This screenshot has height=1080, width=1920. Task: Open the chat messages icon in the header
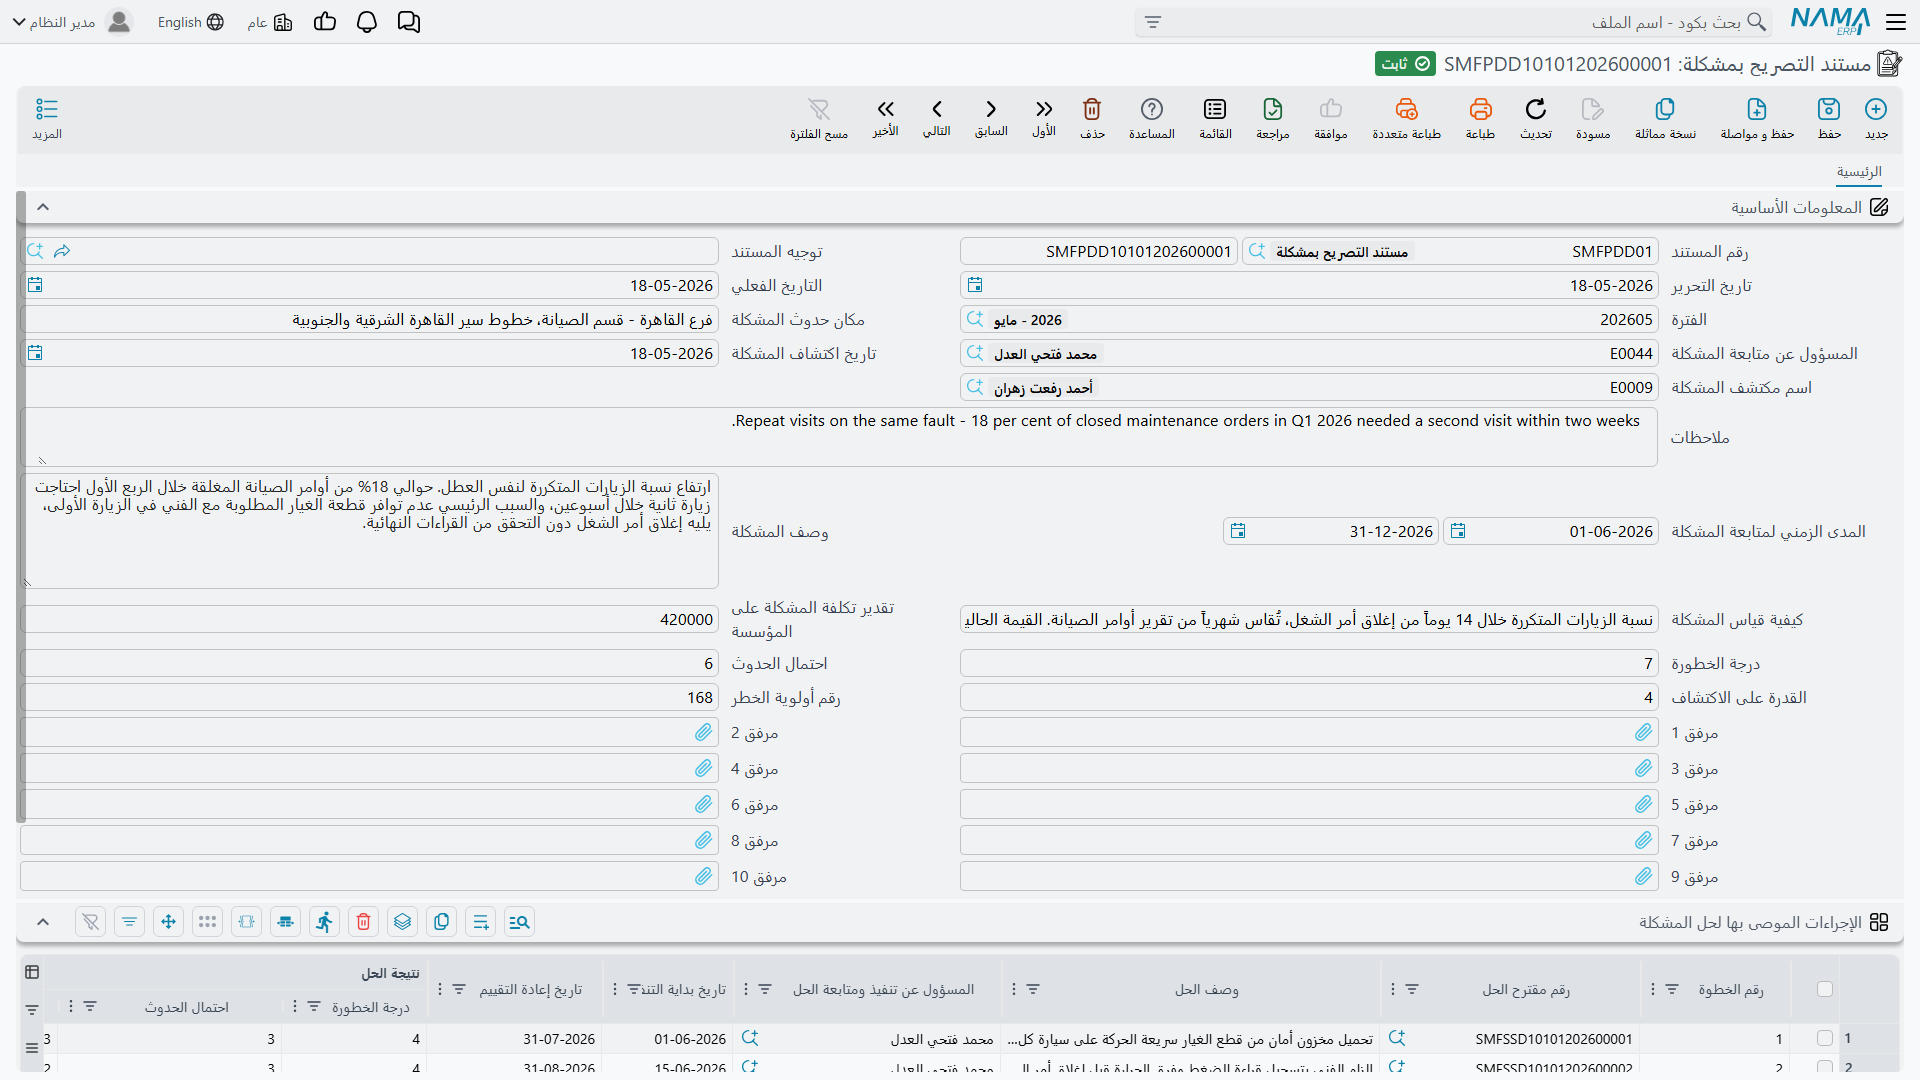(409, 22)
